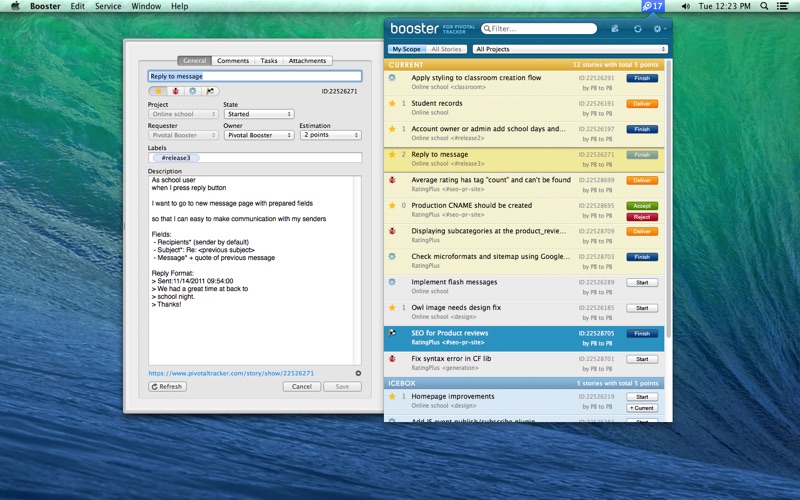This screenshot has width=800, height=500.
Task: Click star icon of Production CNAME story
Action: pyautogui.click(x=392, y=205)
